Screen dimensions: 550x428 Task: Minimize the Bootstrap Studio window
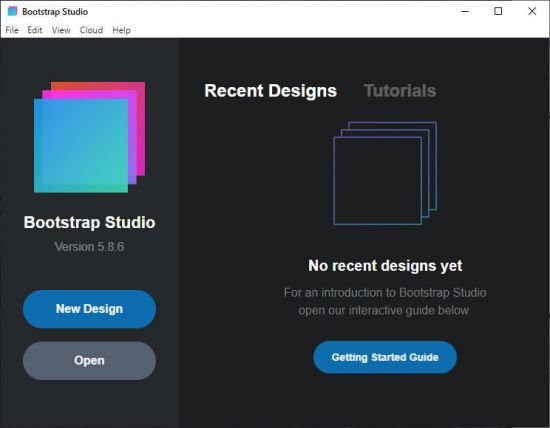(465, 11)
